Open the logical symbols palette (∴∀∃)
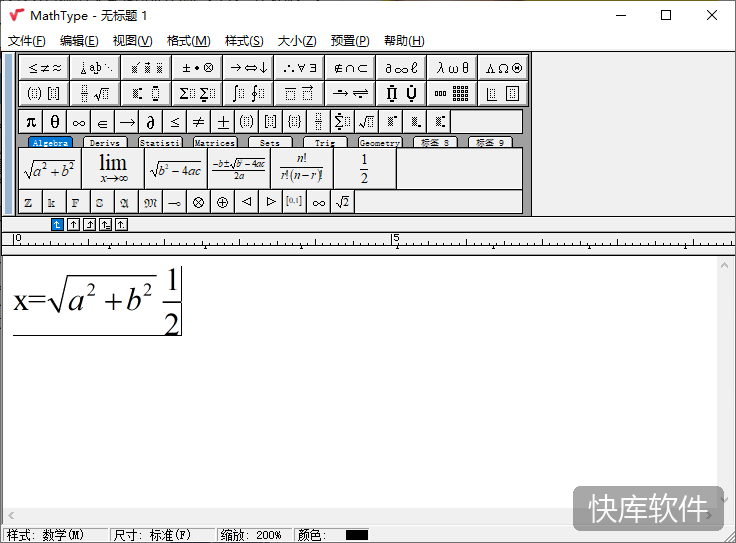 299,68
